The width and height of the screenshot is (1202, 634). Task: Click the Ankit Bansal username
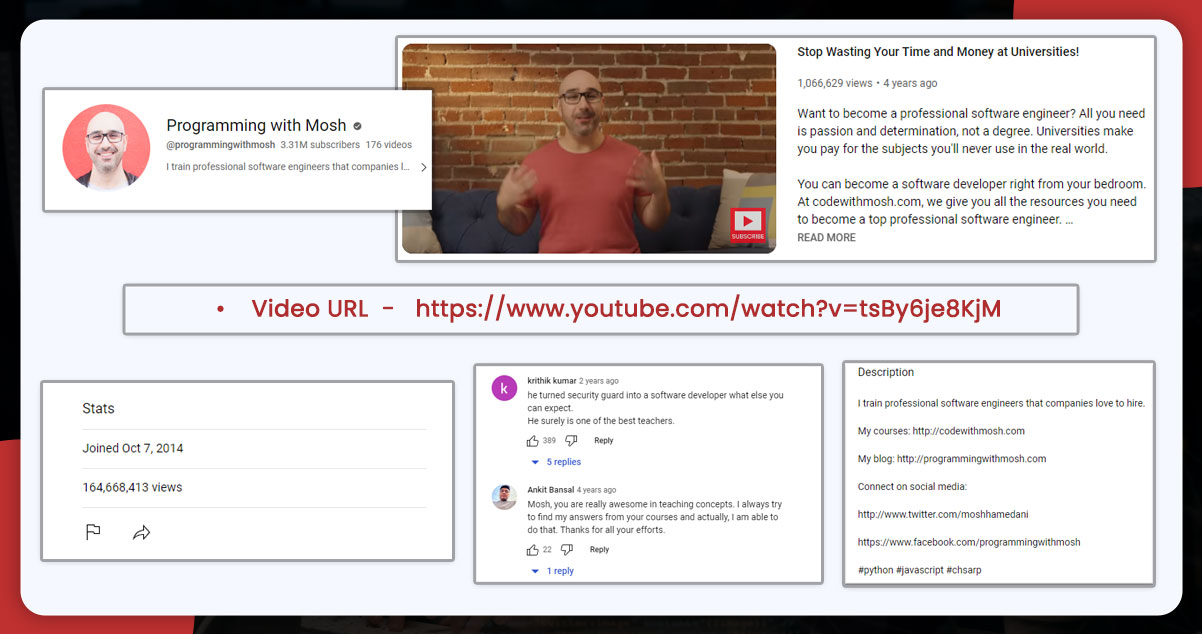click(x=551, y=490)
